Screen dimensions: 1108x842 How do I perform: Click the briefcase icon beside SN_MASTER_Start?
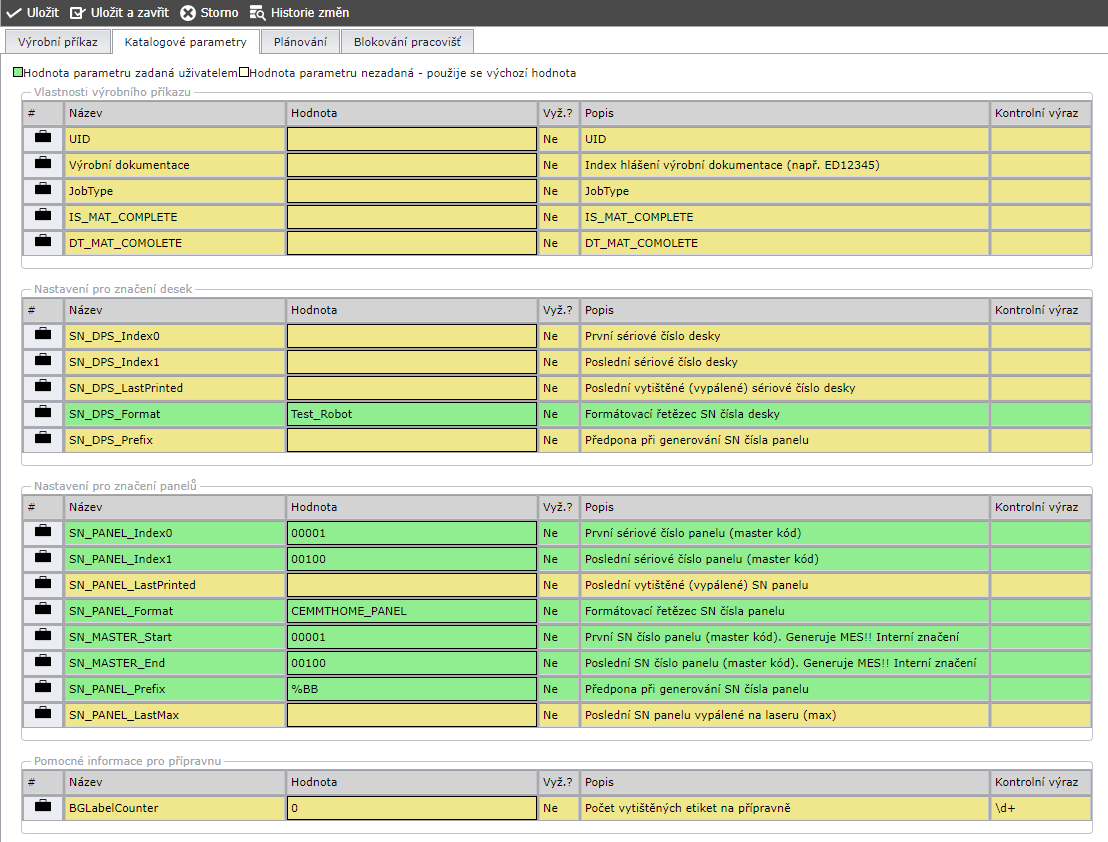42,636
